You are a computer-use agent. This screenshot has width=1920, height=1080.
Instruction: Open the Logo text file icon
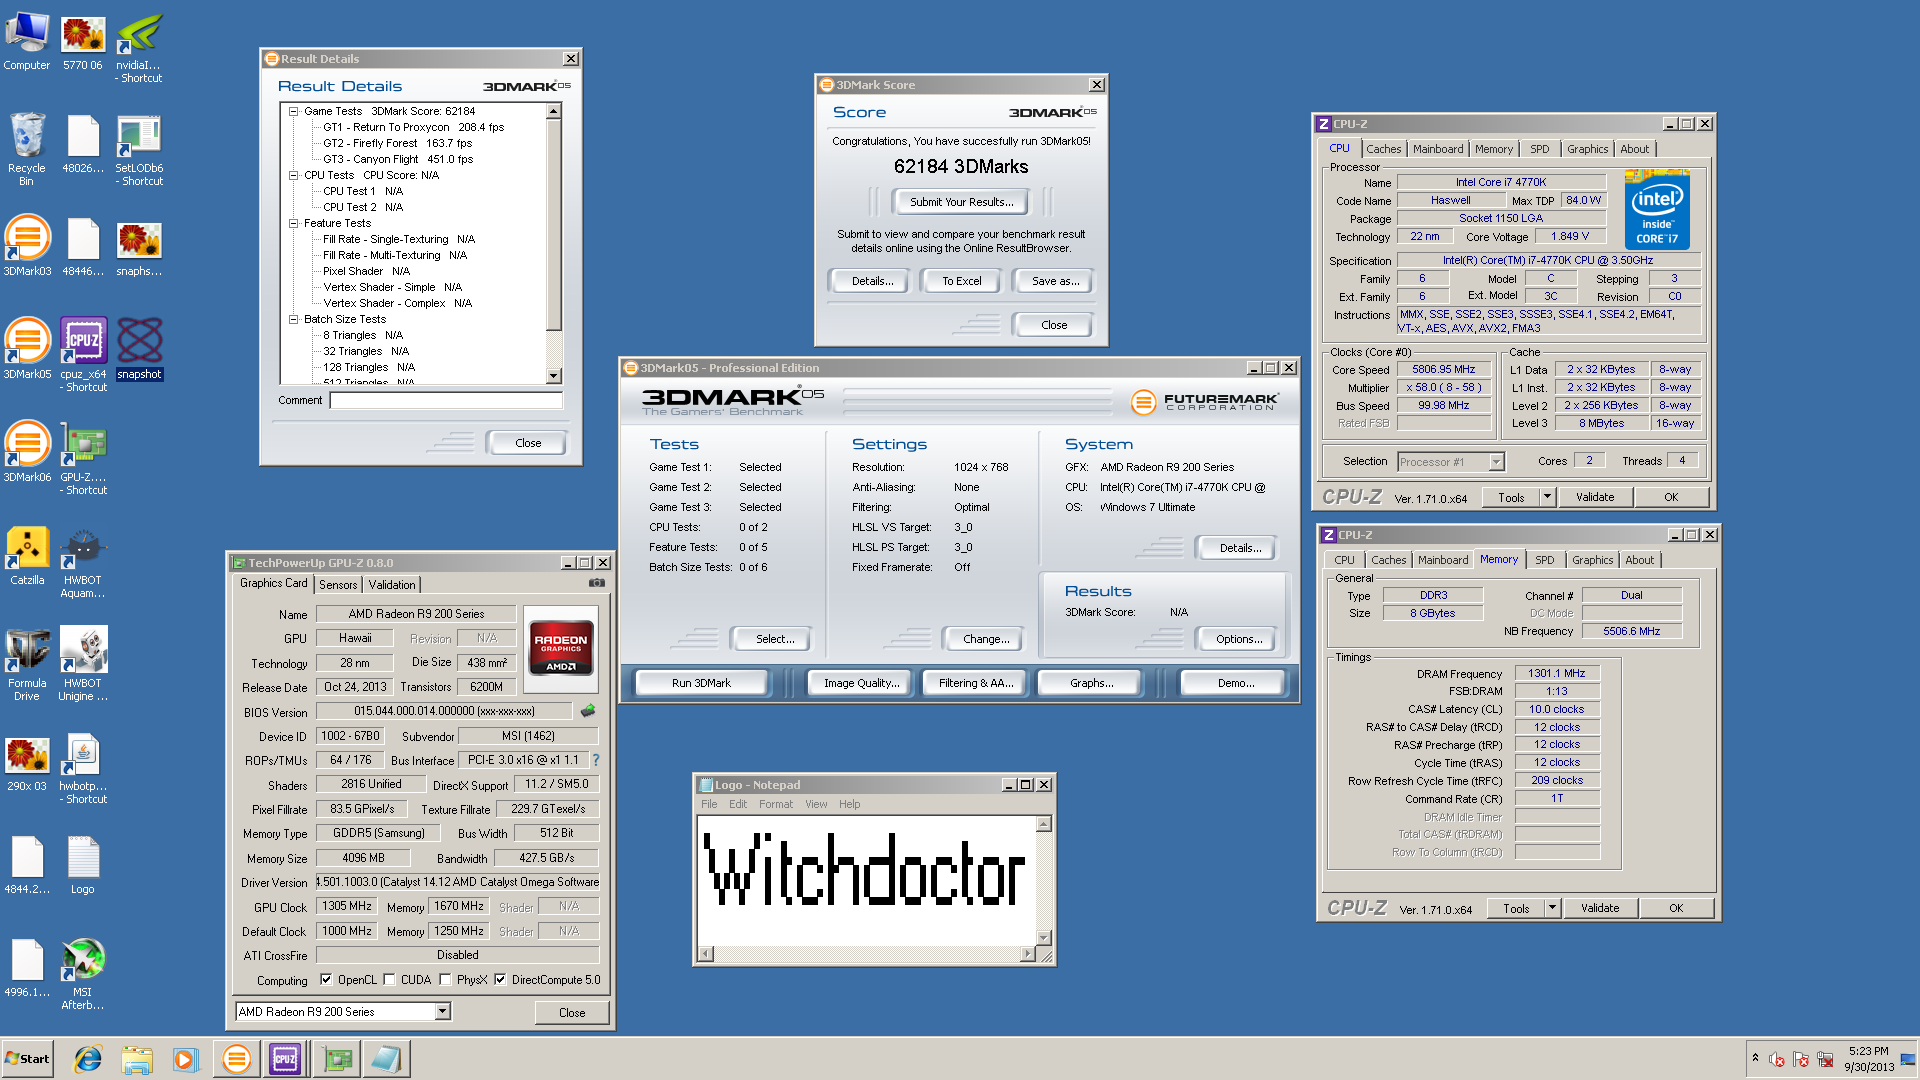(x=83, y=866)
